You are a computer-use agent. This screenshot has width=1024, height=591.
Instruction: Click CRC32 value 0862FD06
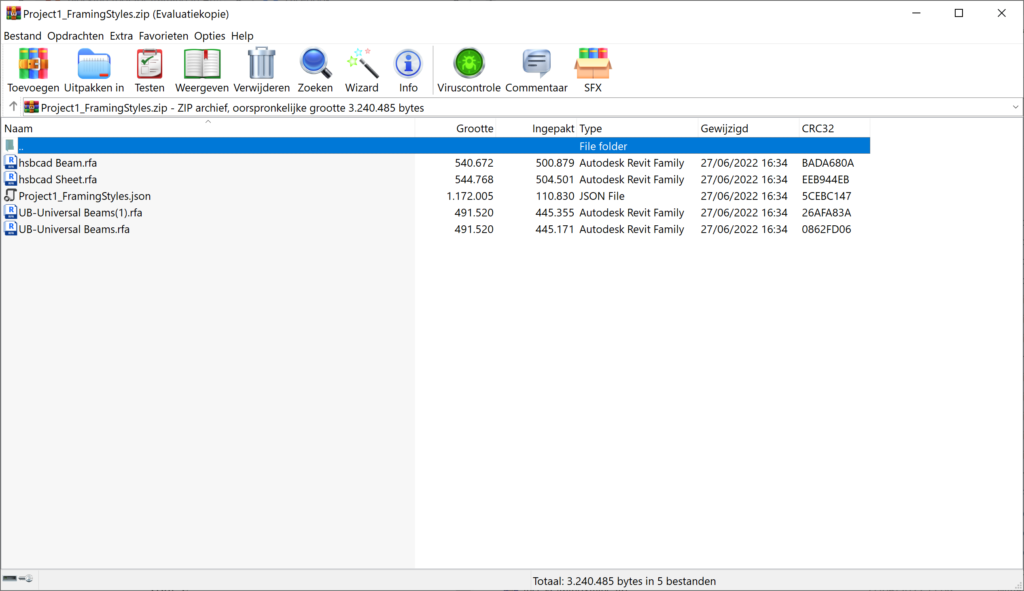[x=826, y=229]
